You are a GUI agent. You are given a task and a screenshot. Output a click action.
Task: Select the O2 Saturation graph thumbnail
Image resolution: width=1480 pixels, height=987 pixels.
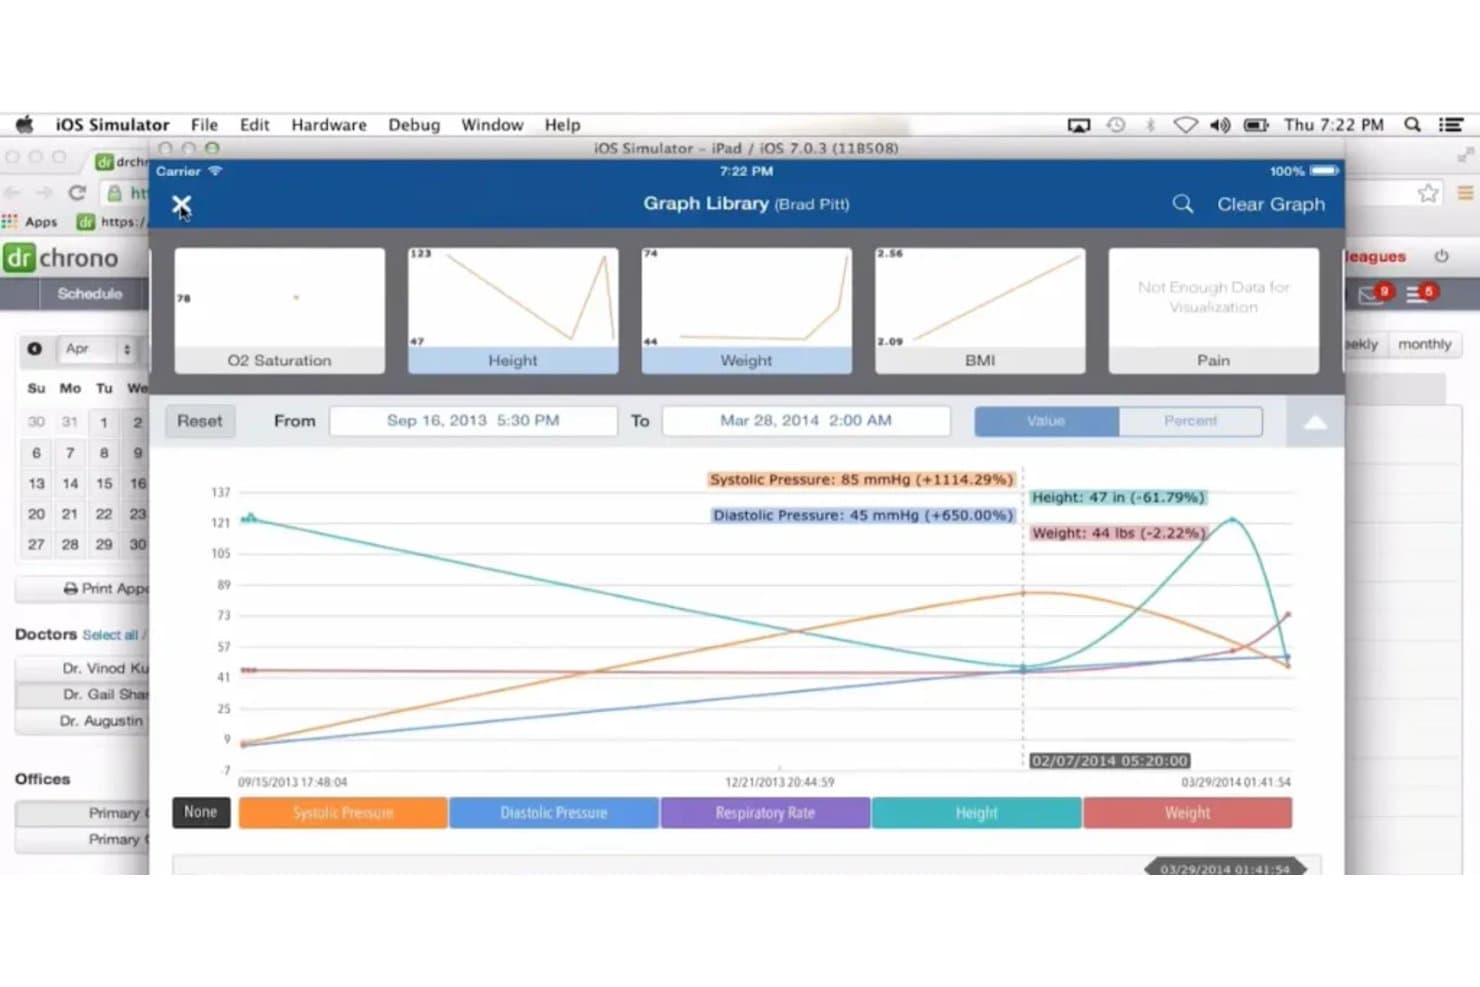[280, 311]
